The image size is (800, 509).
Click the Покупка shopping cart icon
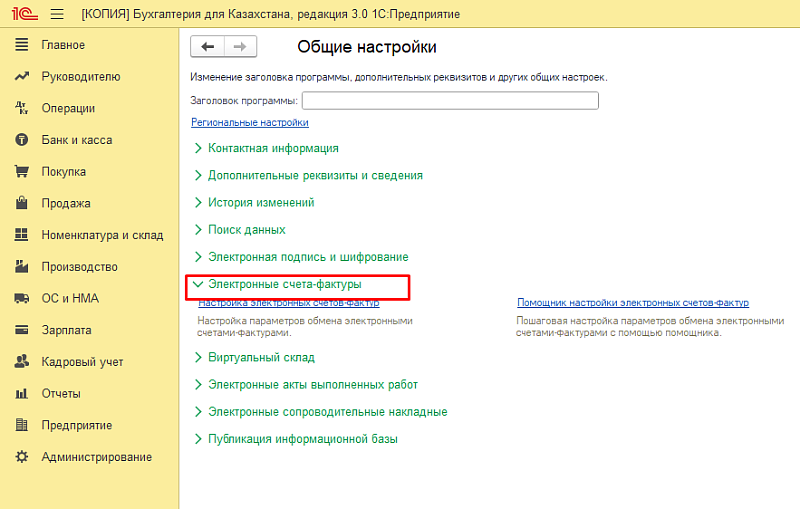click(x=20, y=171)
